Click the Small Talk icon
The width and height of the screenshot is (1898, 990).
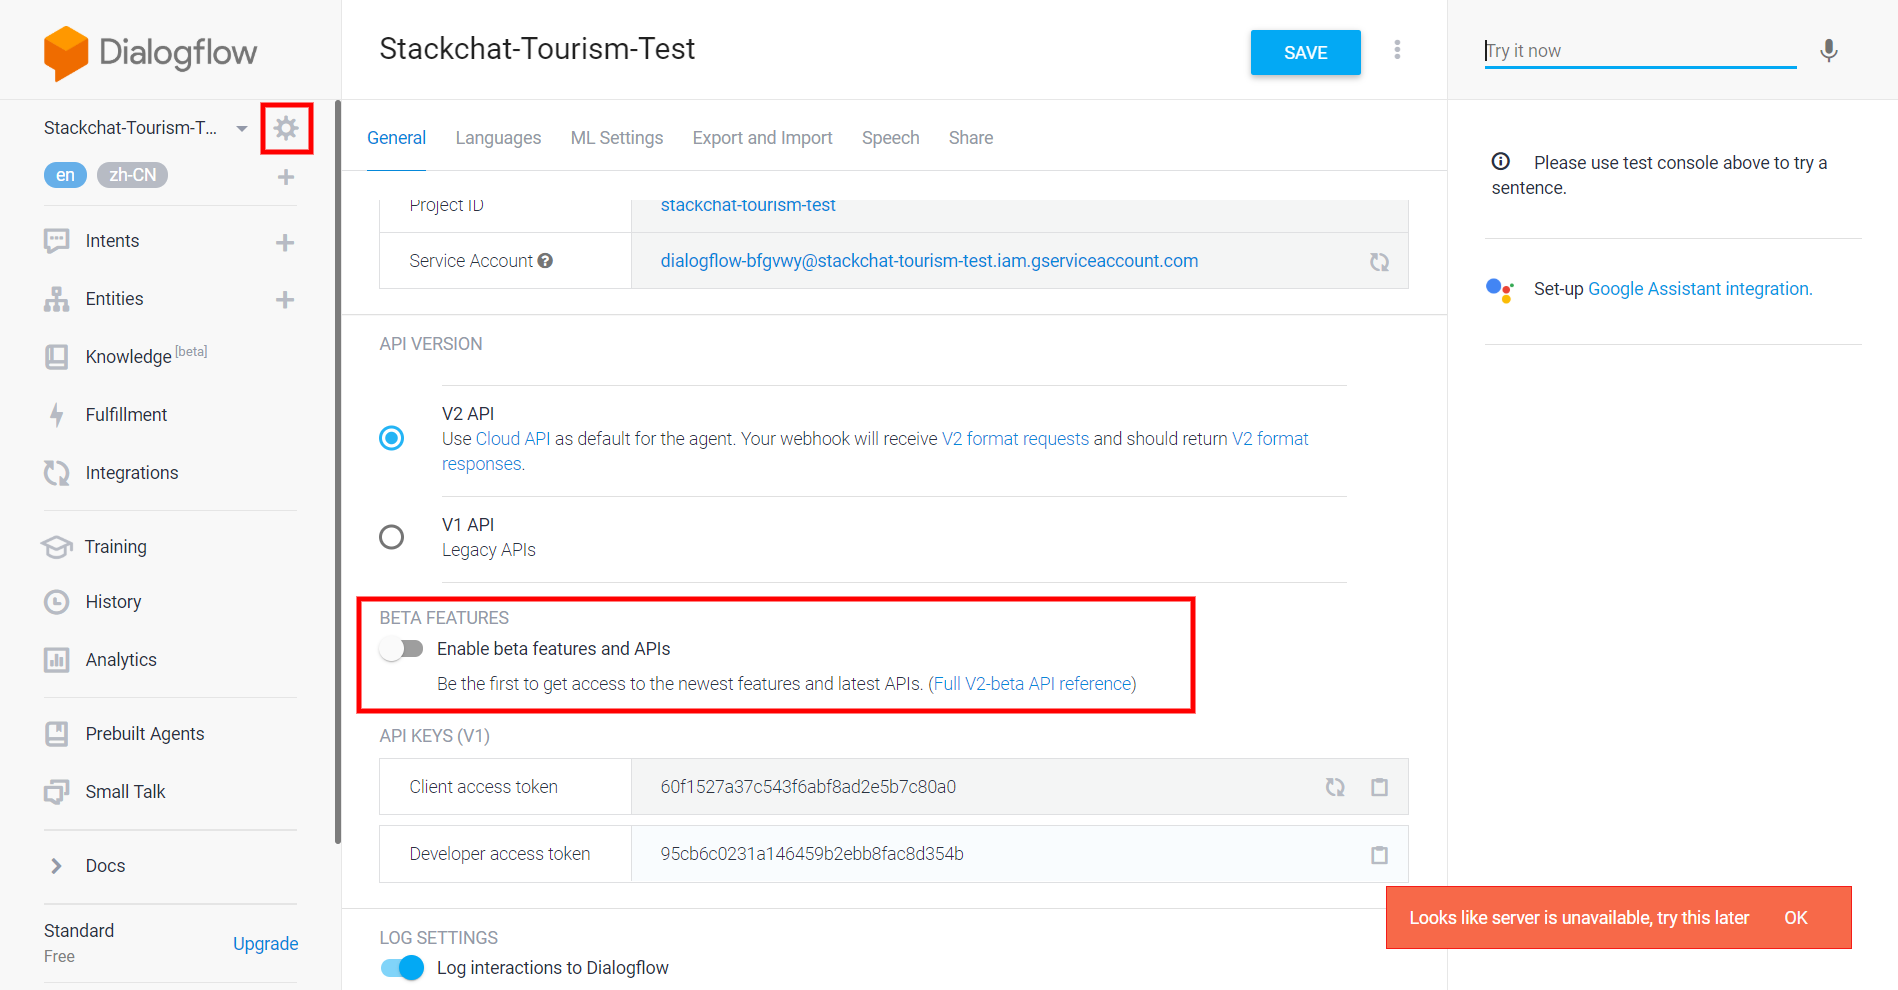tap(57, 792)
